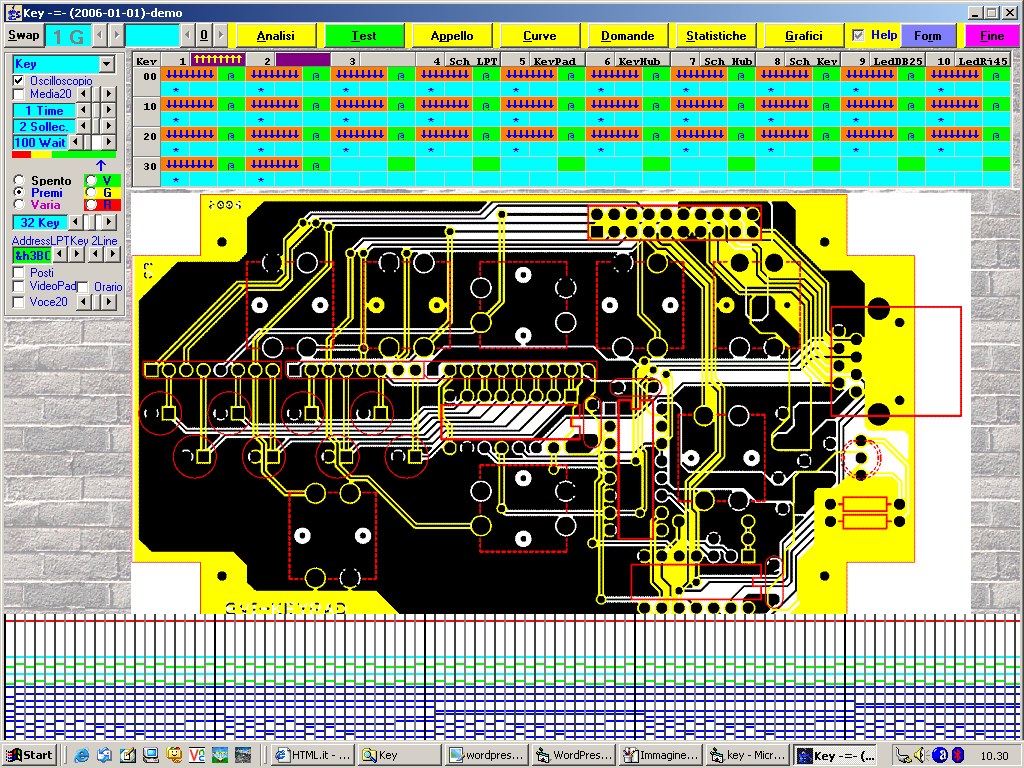Click right arrow of 100 Wait slider
The width and height of the screenshot is (1024, 768).
[109, 143]
